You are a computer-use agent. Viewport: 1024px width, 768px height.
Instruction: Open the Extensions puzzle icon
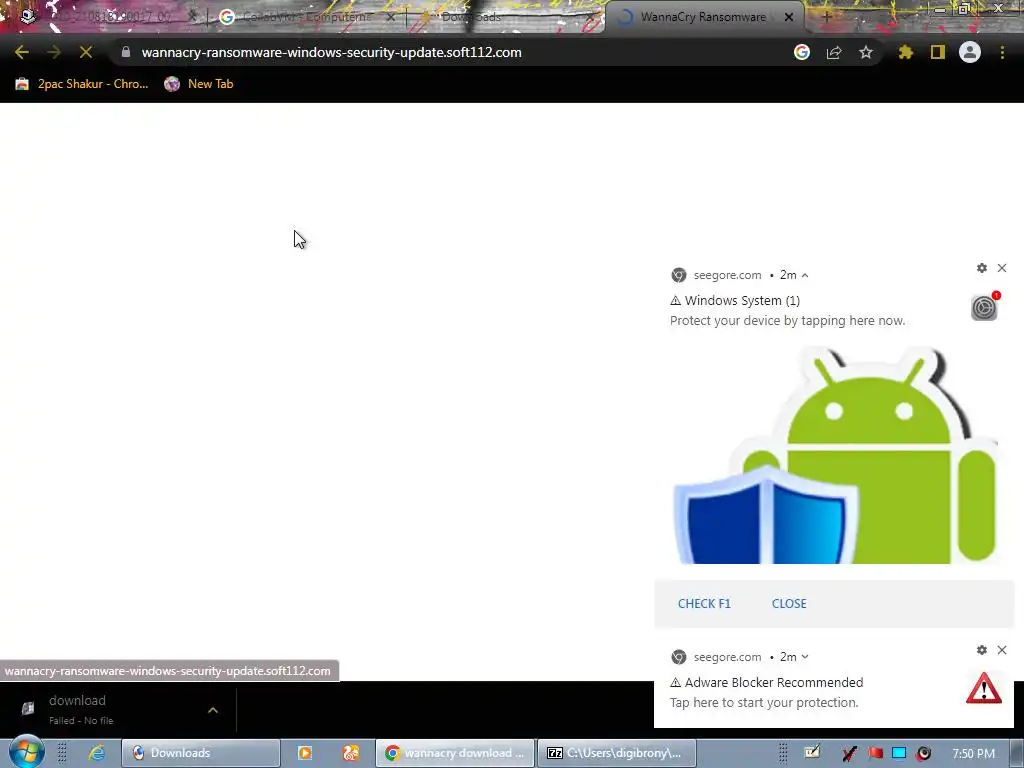coord(905,52)
